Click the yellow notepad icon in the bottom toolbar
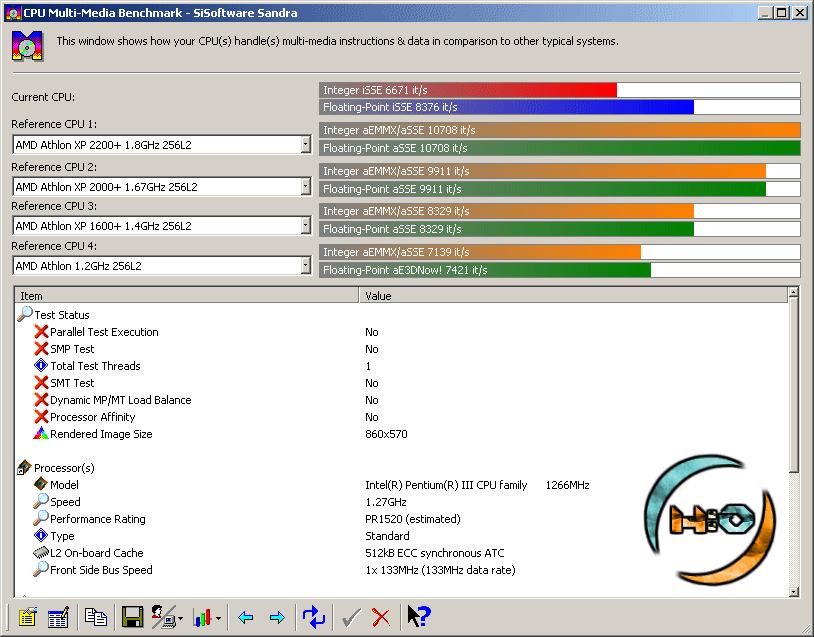Image resolution: width=814 pixels, height=637 pixels. tap(28, 617)
